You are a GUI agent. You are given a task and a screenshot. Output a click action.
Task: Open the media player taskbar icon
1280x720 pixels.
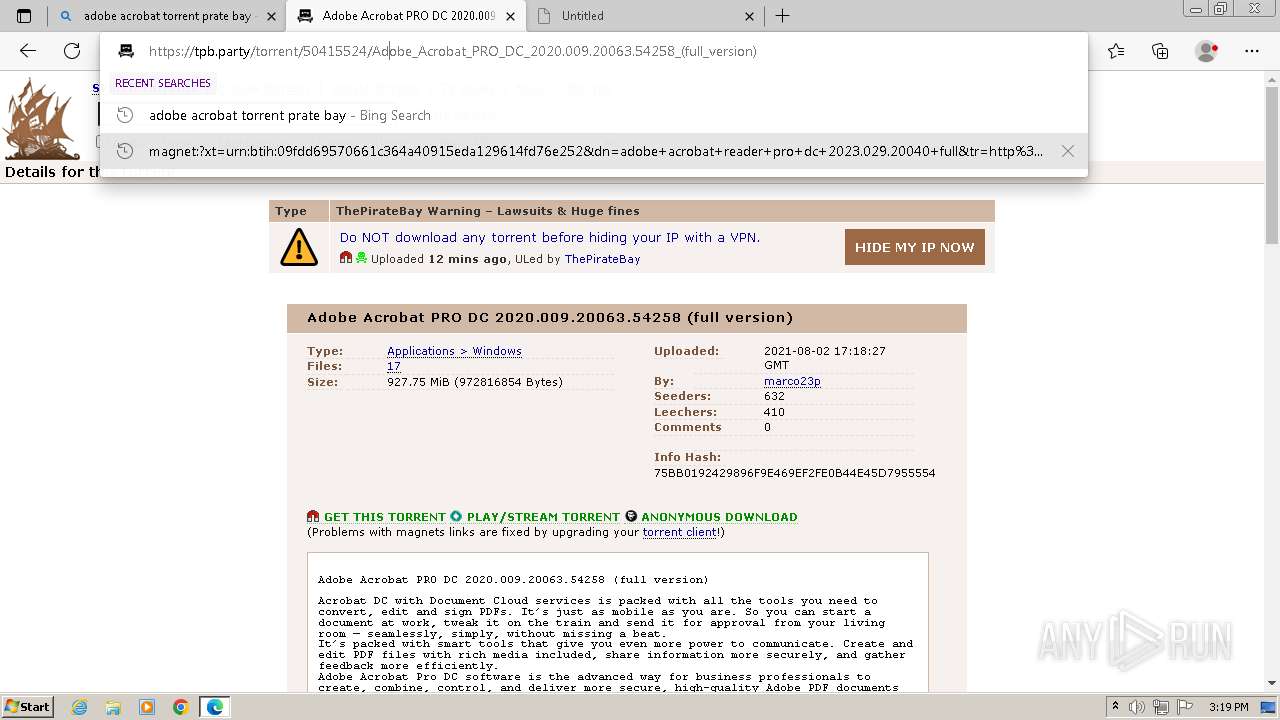pyautogui.click(x=147, y=707)
